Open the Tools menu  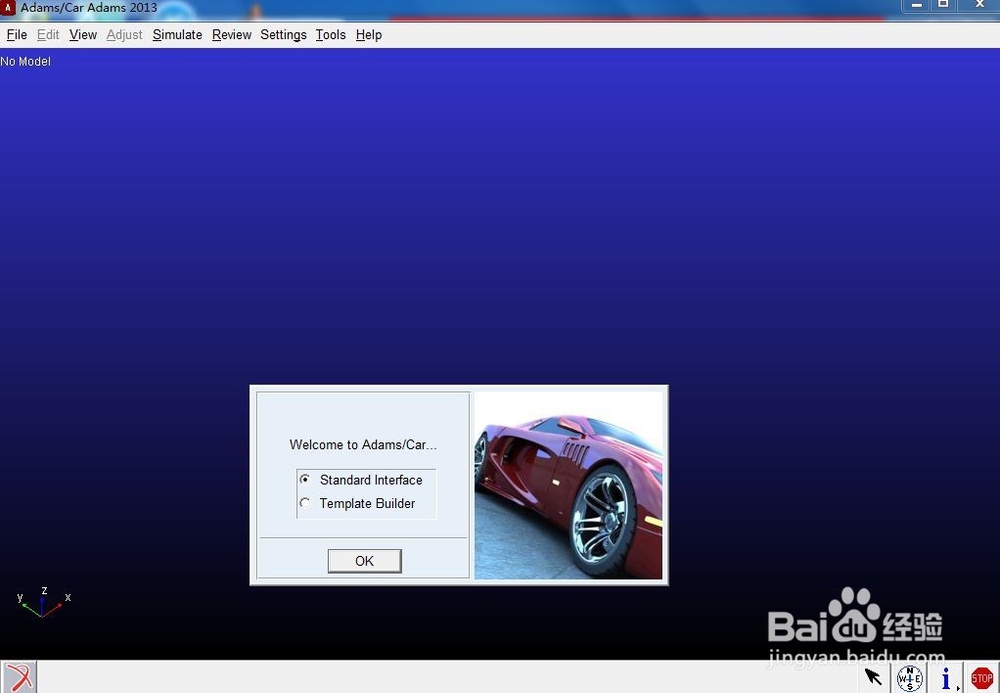point(330,35)
